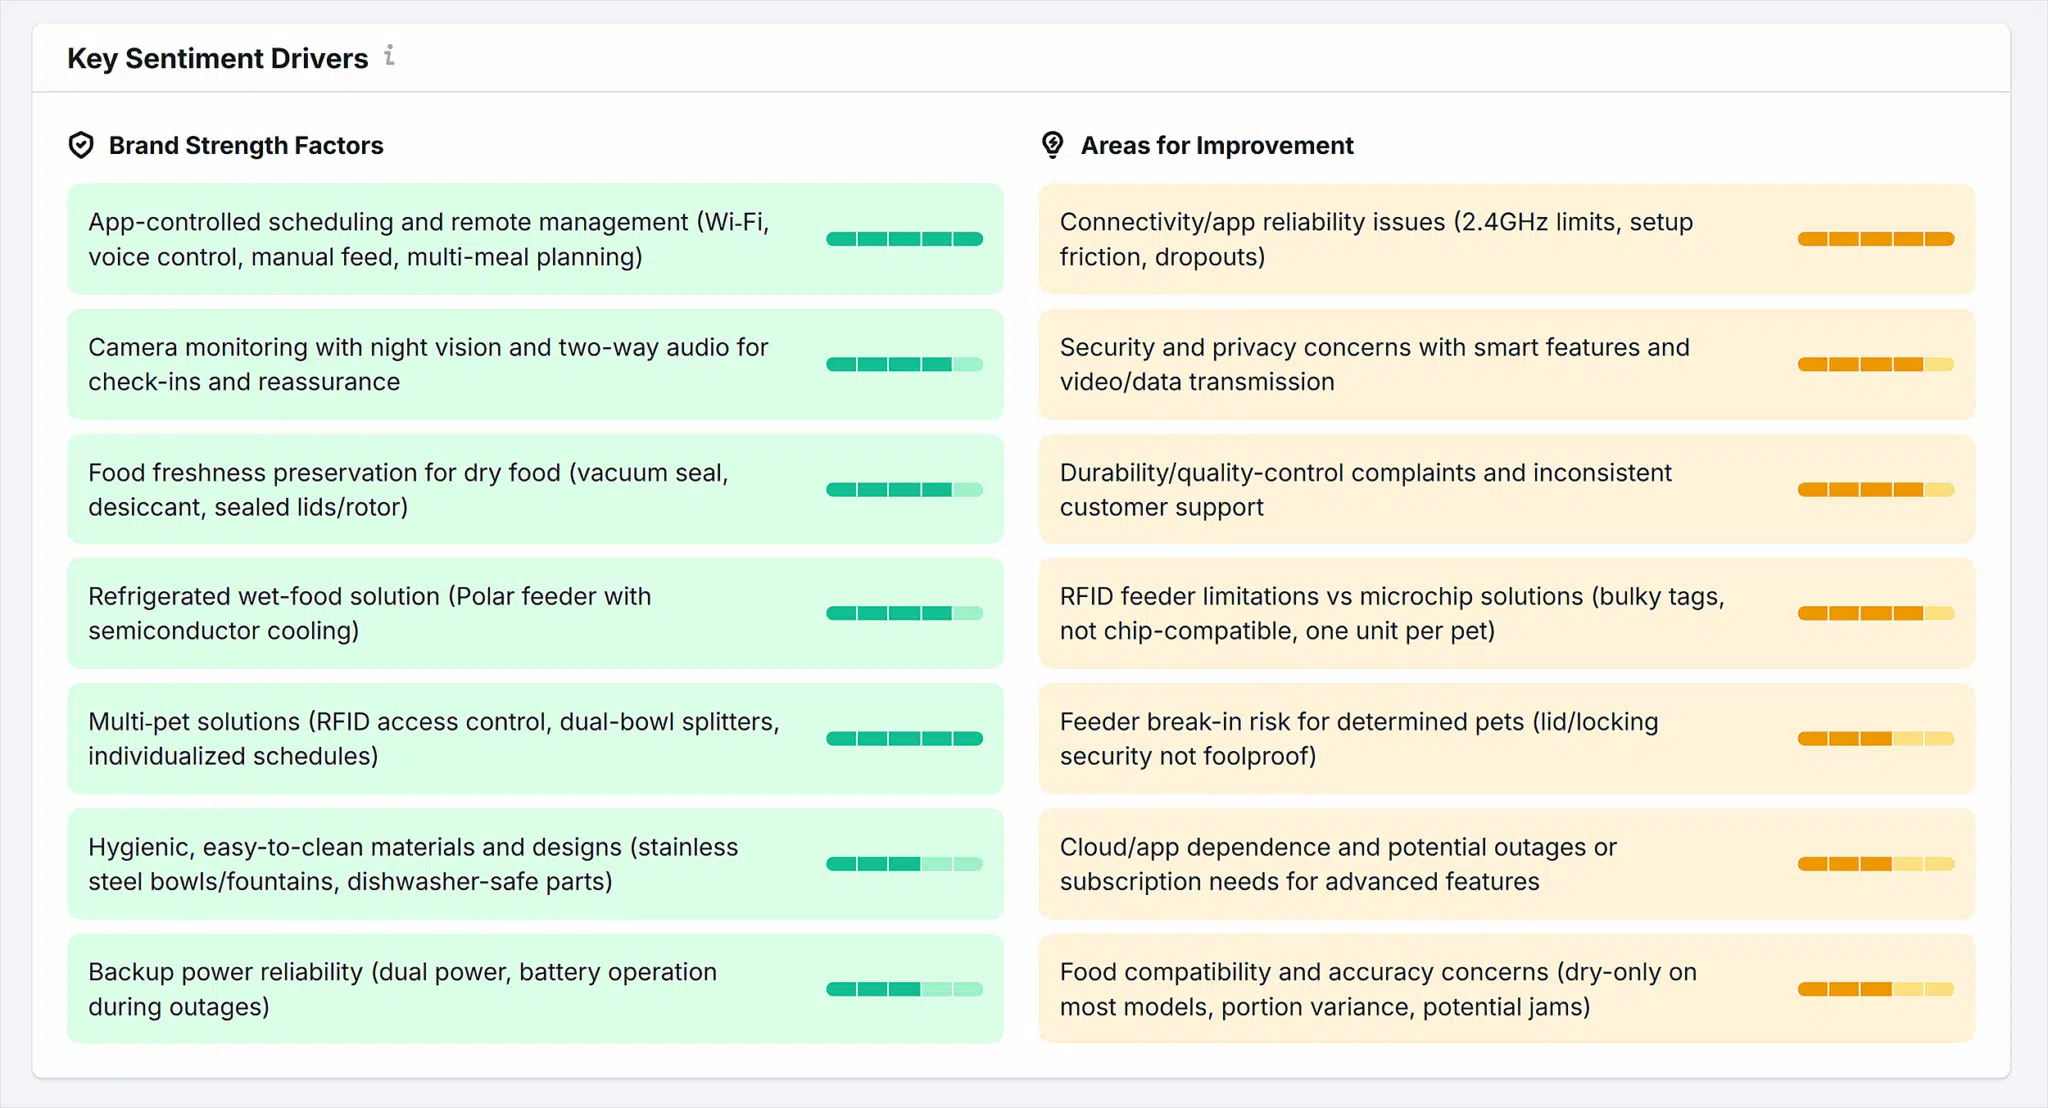Screen dimensions: 2048x1108
Task: Select the Food compatibility and accuracy concerns text
Action: (x=1378, y=989)
